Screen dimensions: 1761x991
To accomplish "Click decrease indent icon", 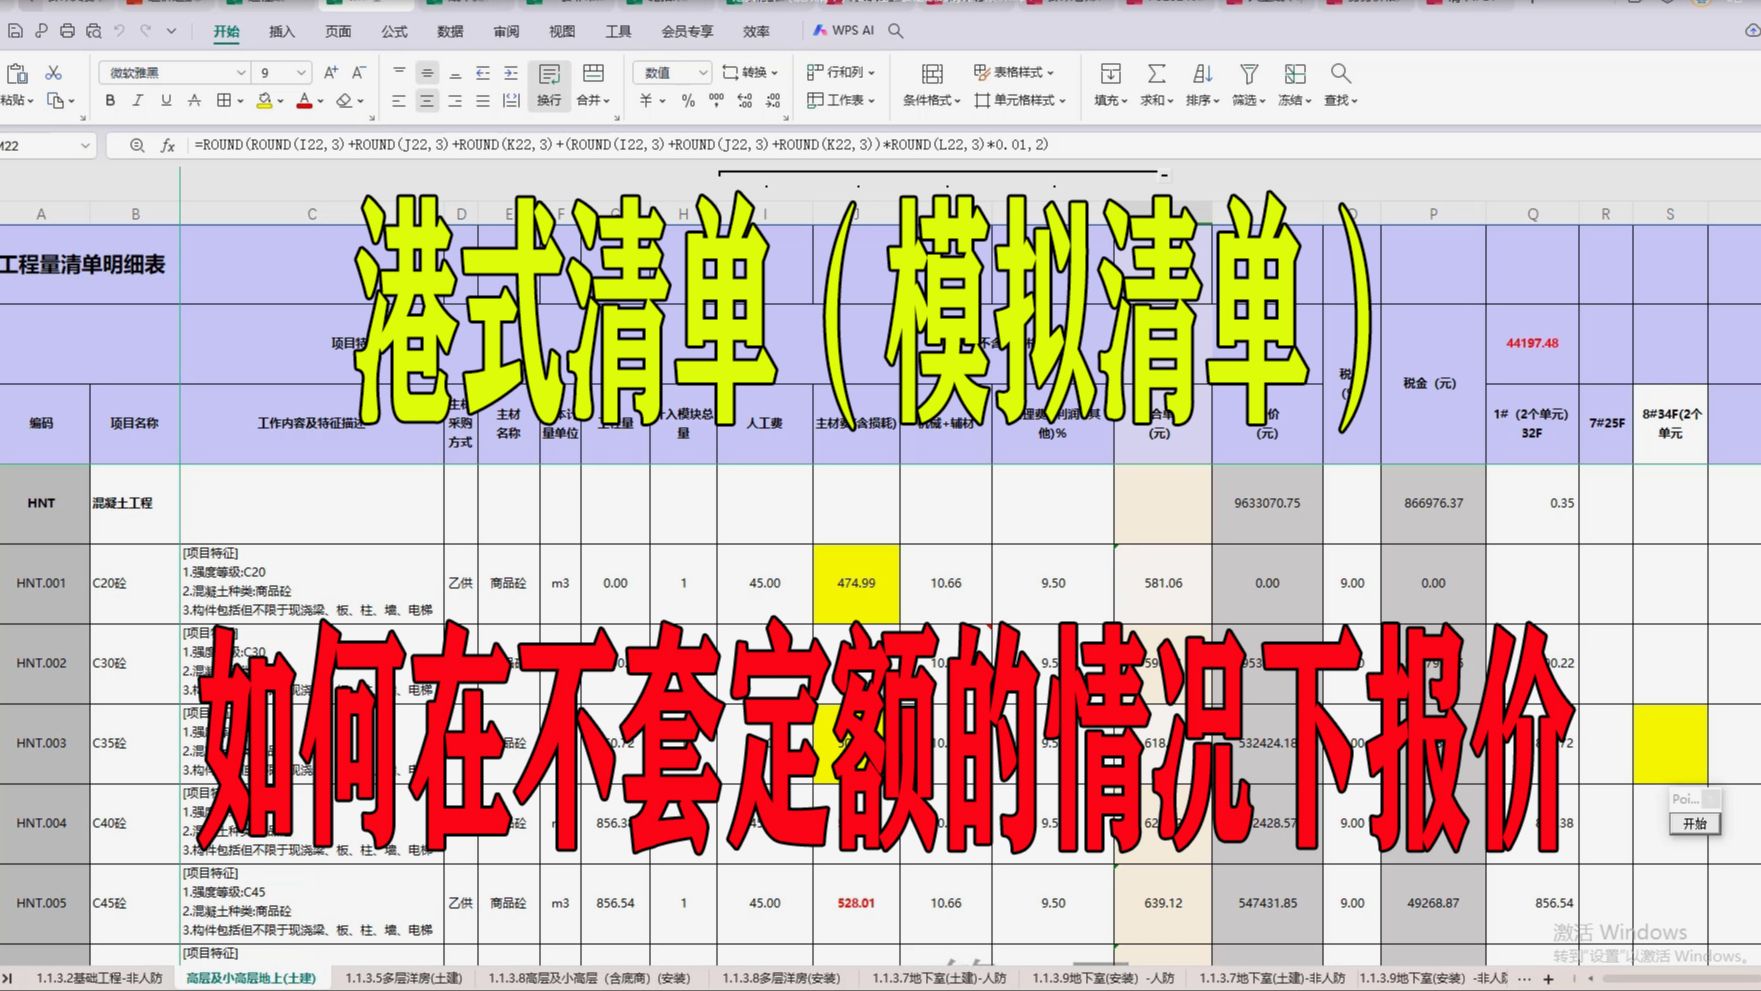I will point(483,73).
